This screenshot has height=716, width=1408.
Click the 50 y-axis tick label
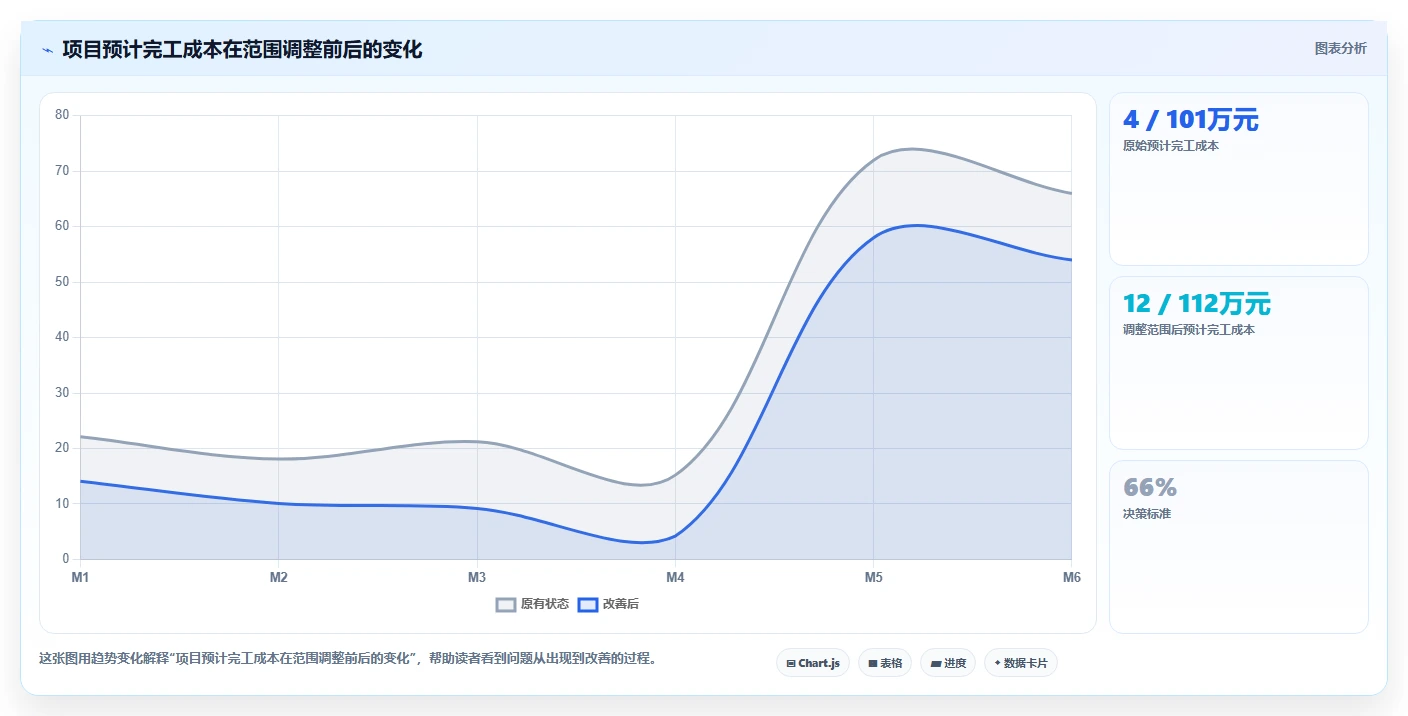coord(62,282)
